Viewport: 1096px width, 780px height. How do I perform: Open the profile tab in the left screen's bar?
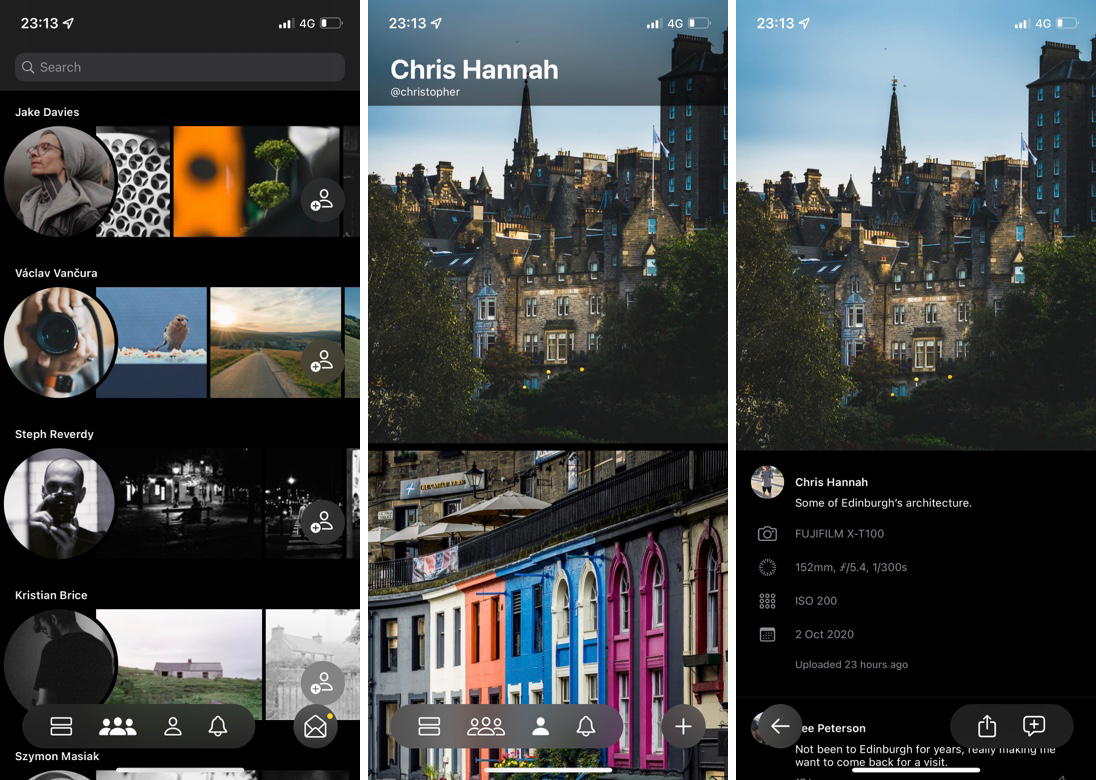173,727
